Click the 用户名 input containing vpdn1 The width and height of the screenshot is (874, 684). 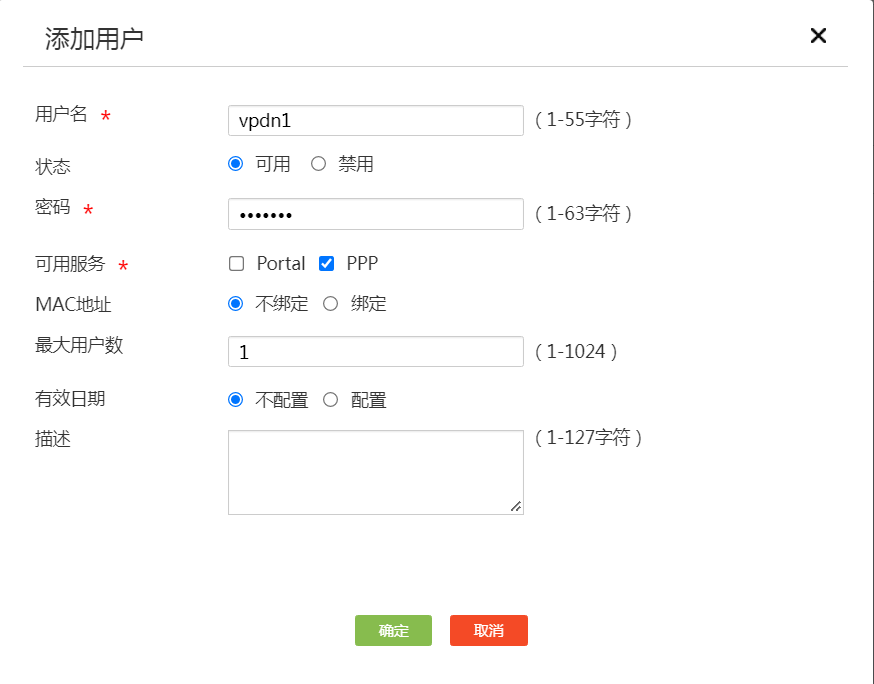click(375, 120)
